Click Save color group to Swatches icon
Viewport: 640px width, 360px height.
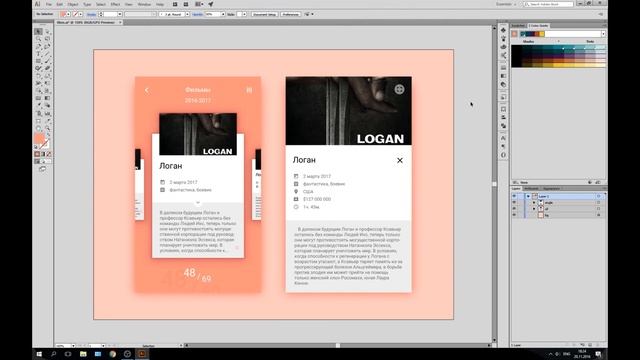point(598,182)
